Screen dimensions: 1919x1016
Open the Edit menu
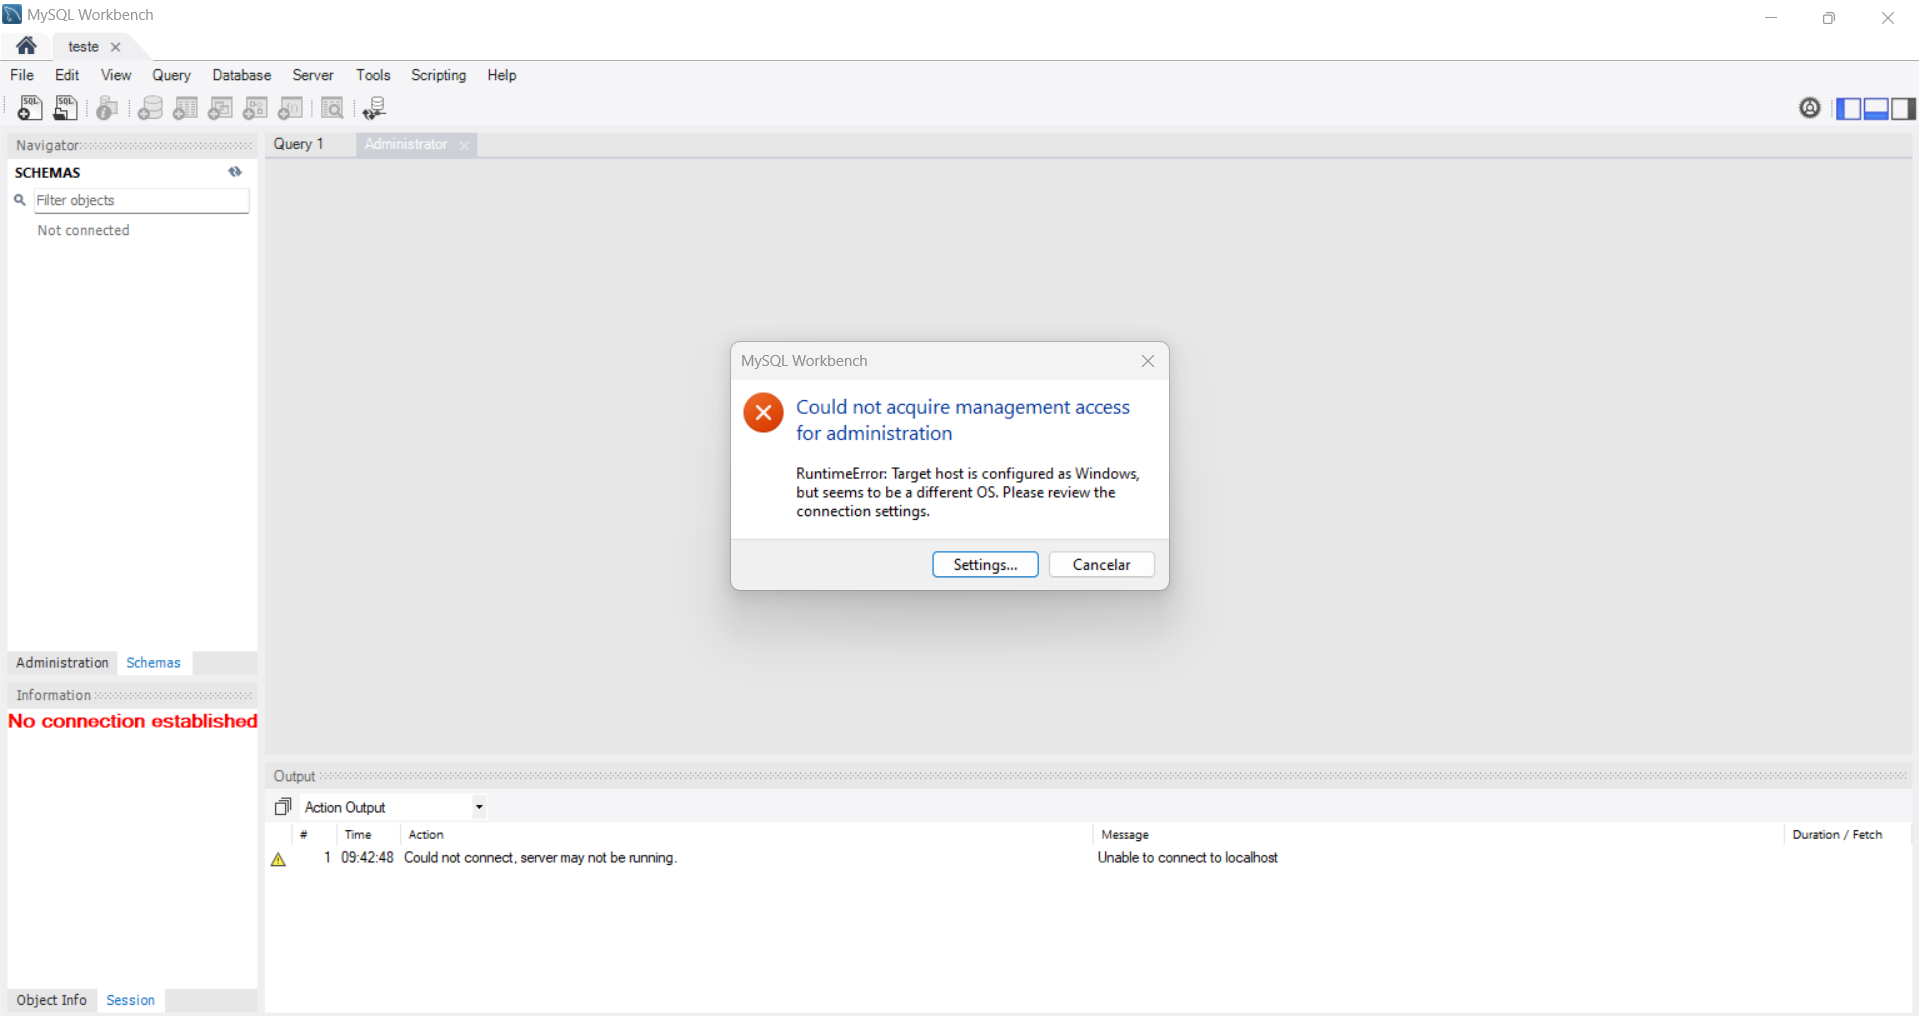coord(67,75)
